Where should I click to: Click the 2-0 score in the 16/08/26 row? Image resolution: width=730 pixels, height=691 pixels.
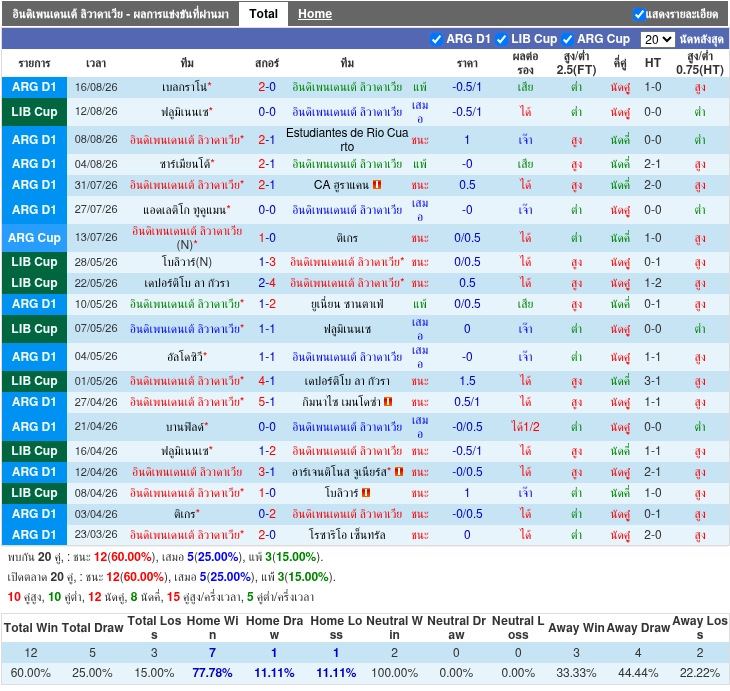click(267, 87)
